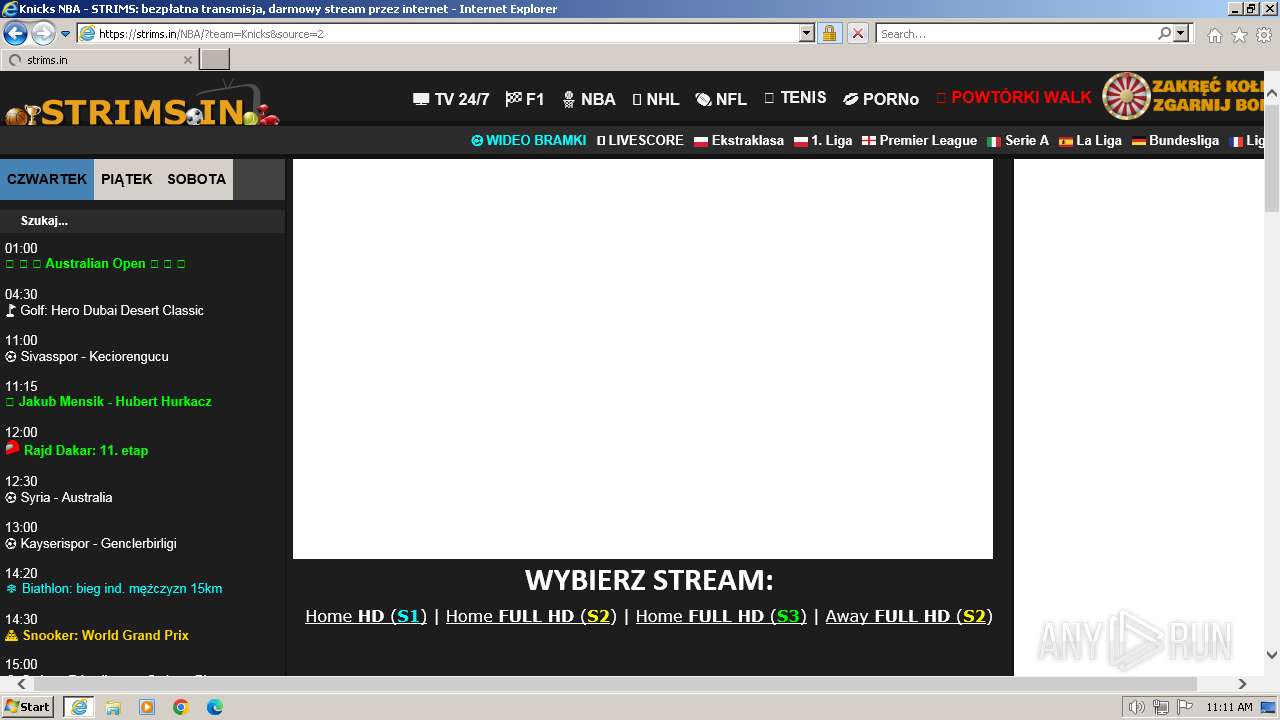The width and height of the screenshot is (1280, 720).
Task: Open Rajd Dakar: 11. etap event
Action: point(77,450)
